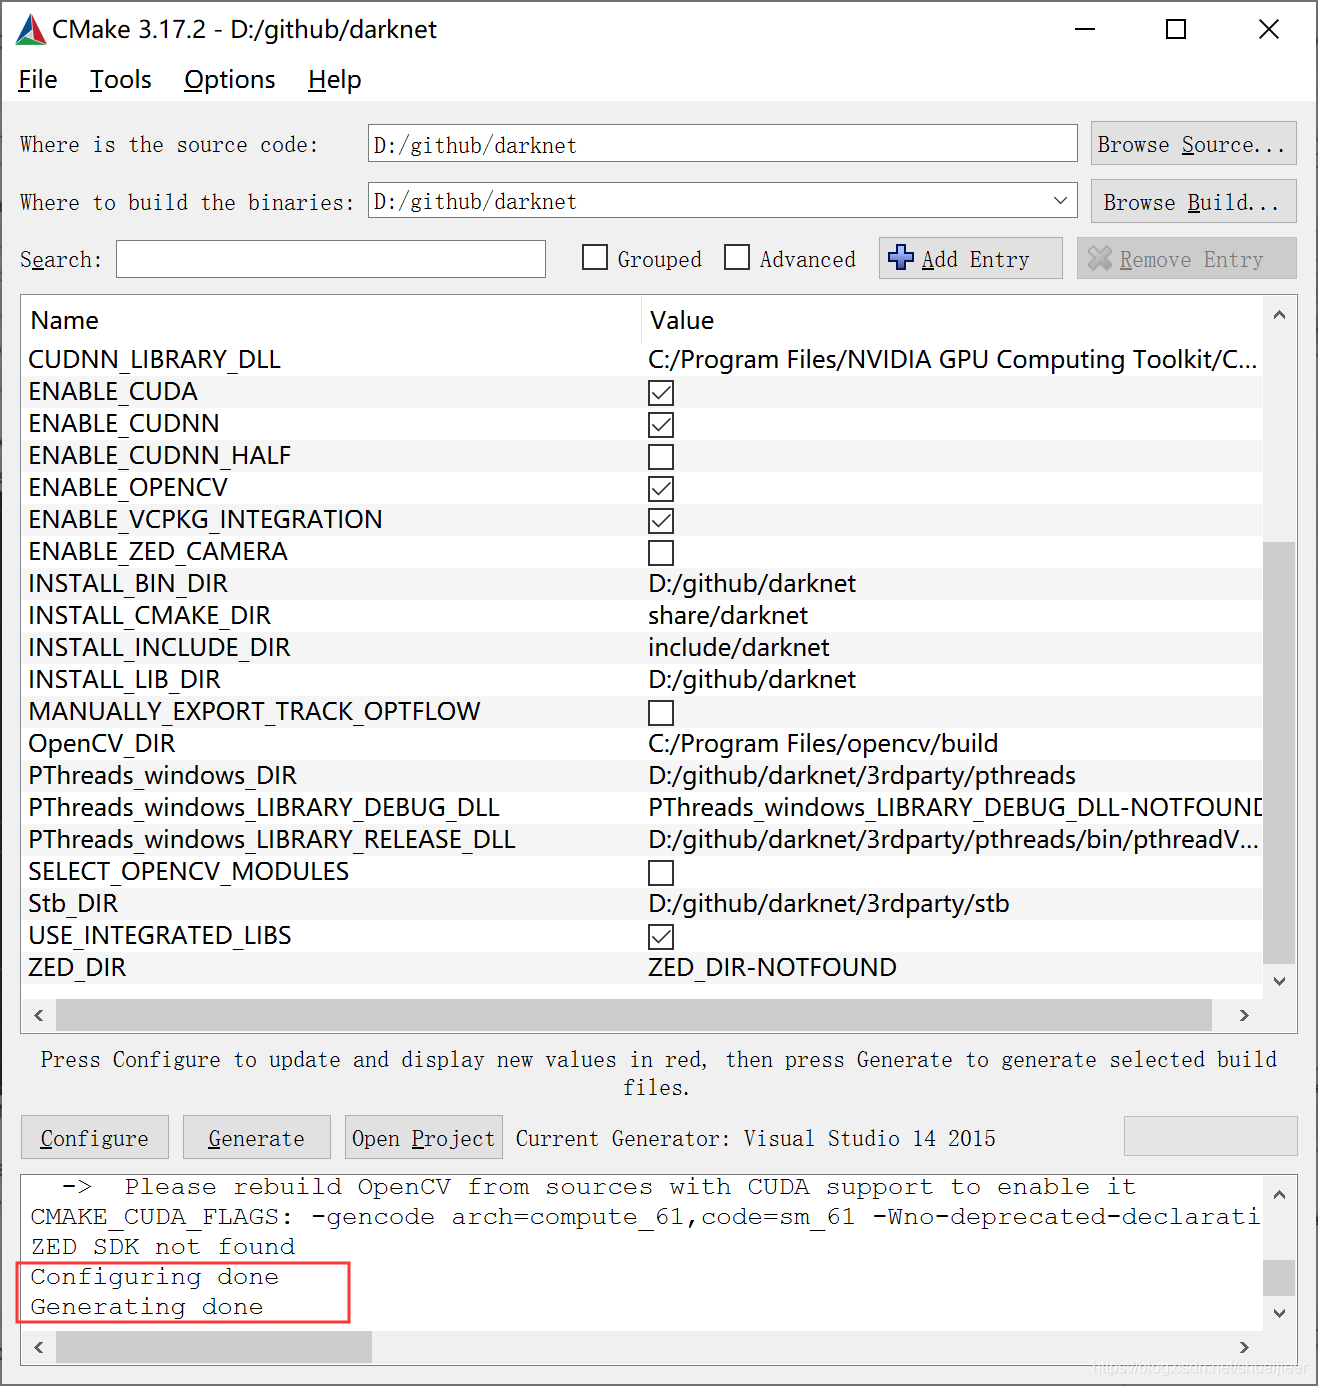Screen dimensions: 1318x1386
Task: Uncheck the ENABLE_CUDA checkbox
Action: [x=661, y=393]
